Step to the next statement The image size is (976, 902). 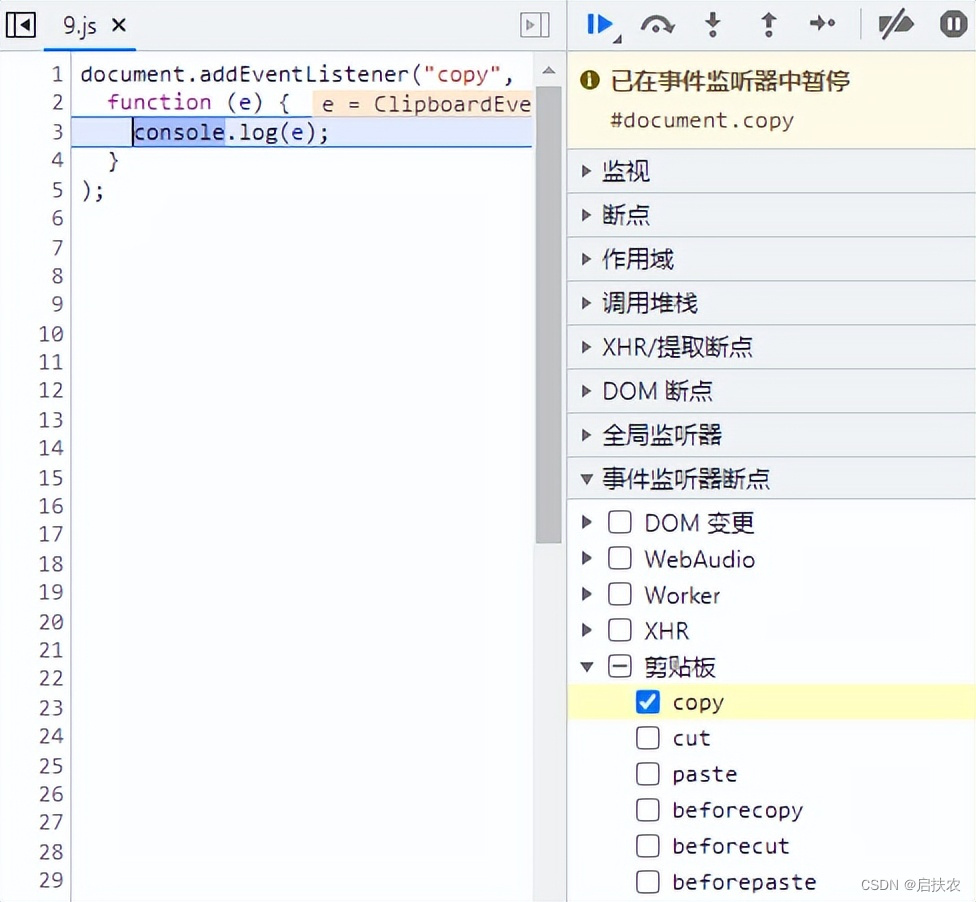pos(823,24)
